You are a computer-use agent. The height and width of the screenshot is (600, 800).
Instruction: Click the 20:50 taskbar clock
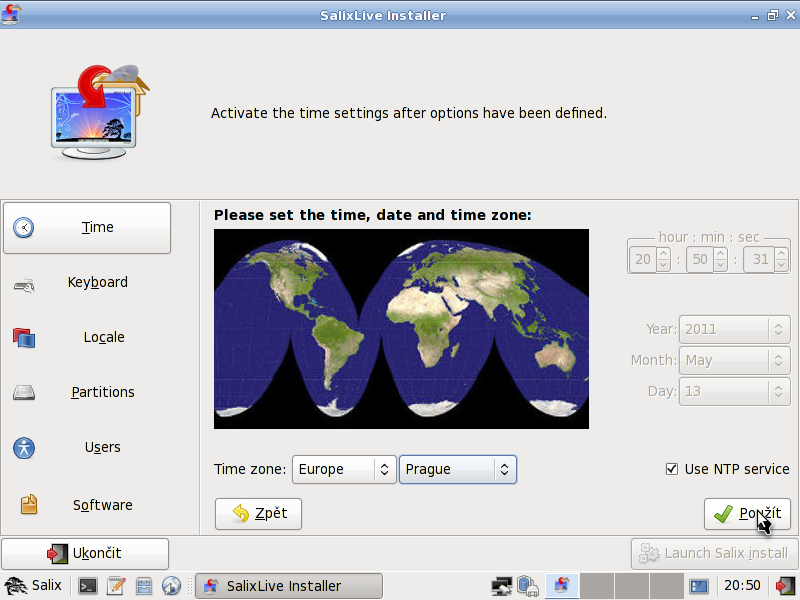click(x=742, y=586)
